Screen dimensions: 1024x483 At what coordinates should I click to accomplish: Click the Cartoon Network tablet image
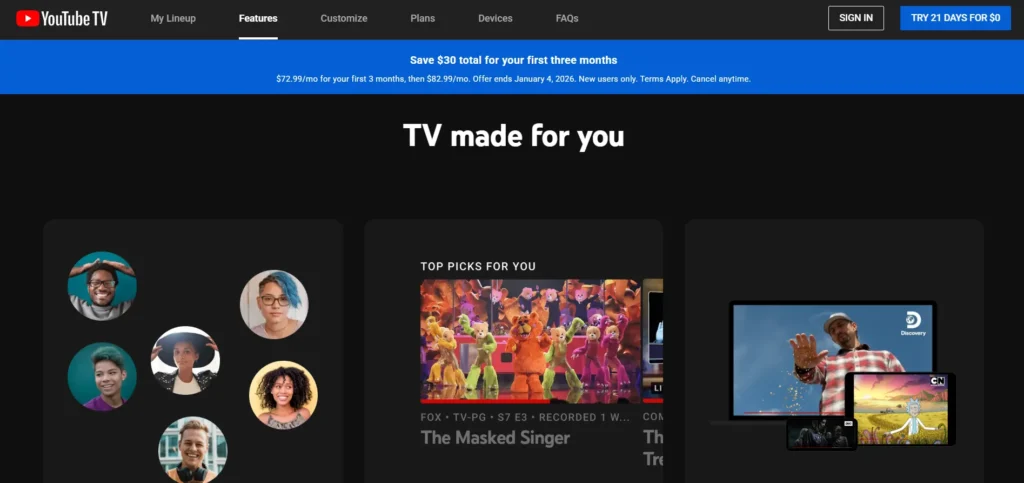900,408
